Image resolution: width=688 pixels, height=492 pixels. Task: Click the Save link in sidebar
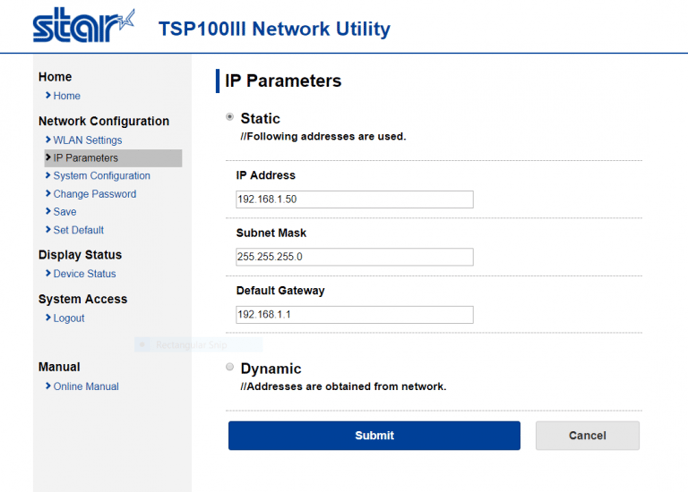pyautogui.click(x=65, y=212)
